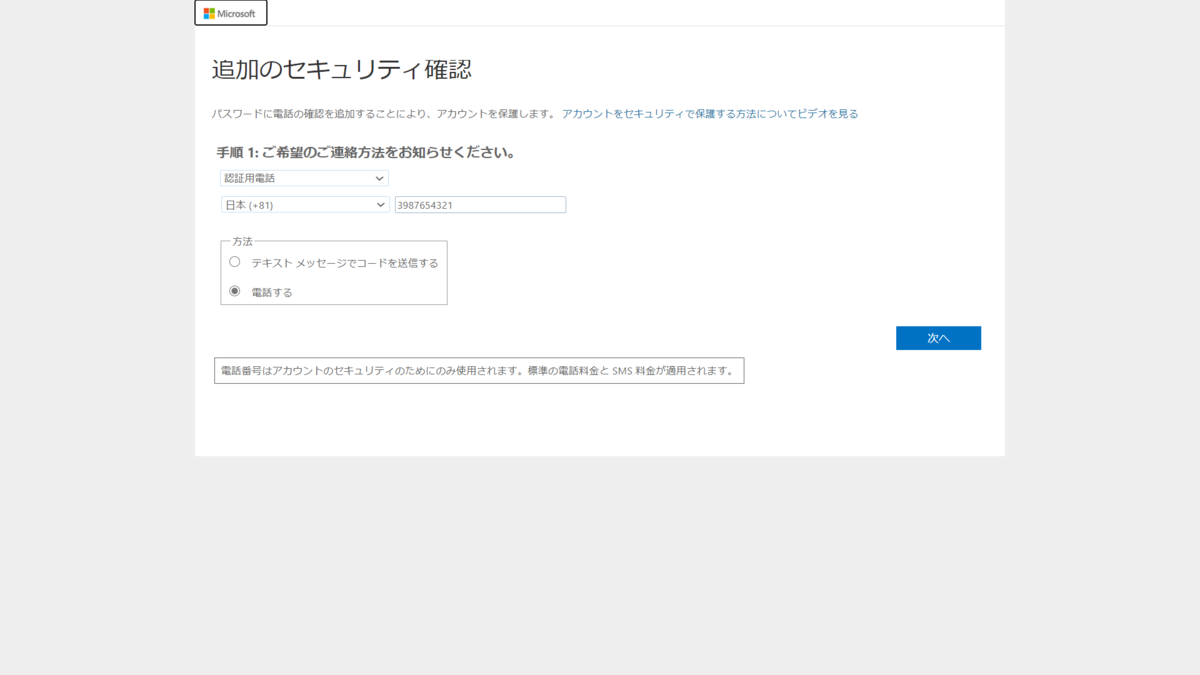Click the 方法 group label

click(x=242, y=241)
